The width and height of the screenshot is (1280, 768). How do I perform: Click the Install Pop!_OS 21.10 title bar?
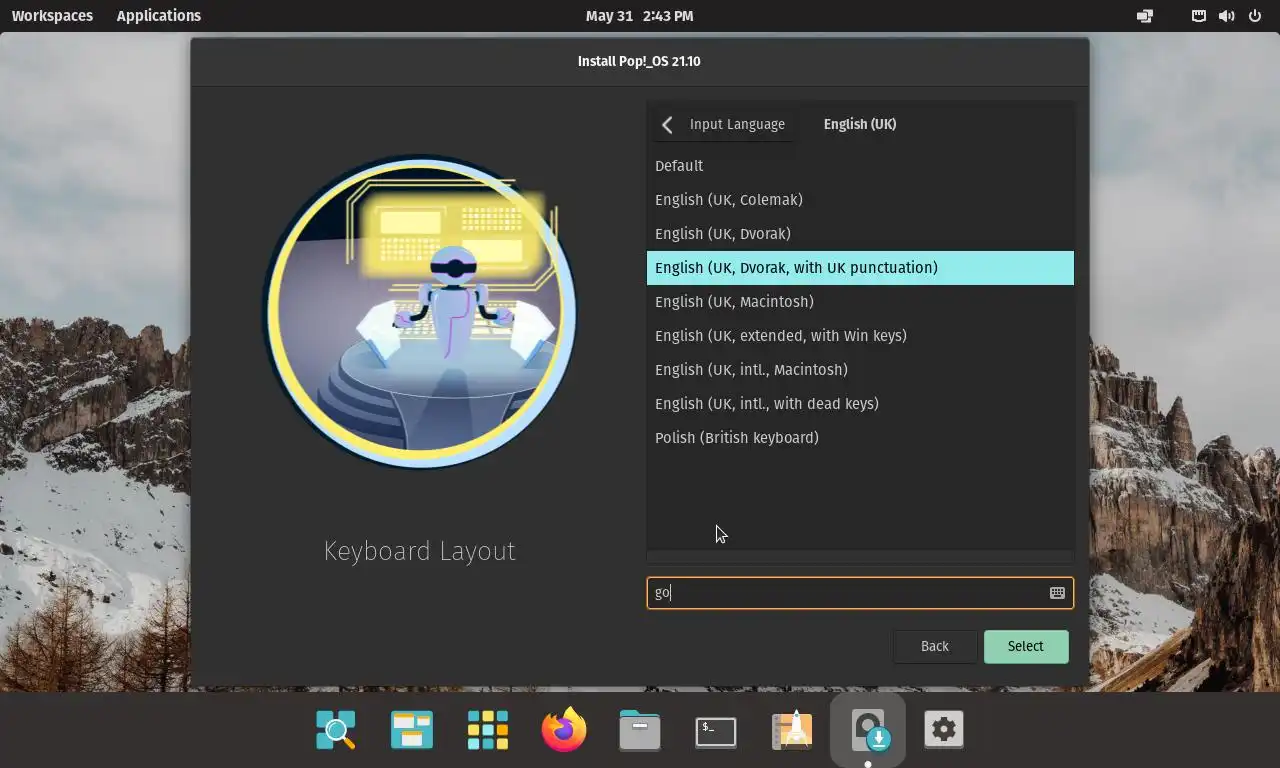click(x=639, y=62)
